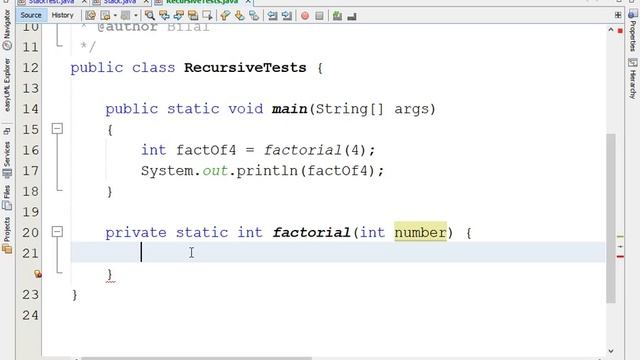Click the vertical scrollbar thumb
Image resolution: width=640 pixels, height=360 pixels.
611,218
